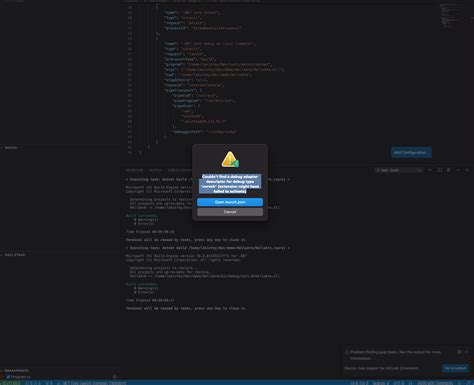474x385 pixels.
Task: Open the Task - build terminal dropdown
Action: coord(399,170)
